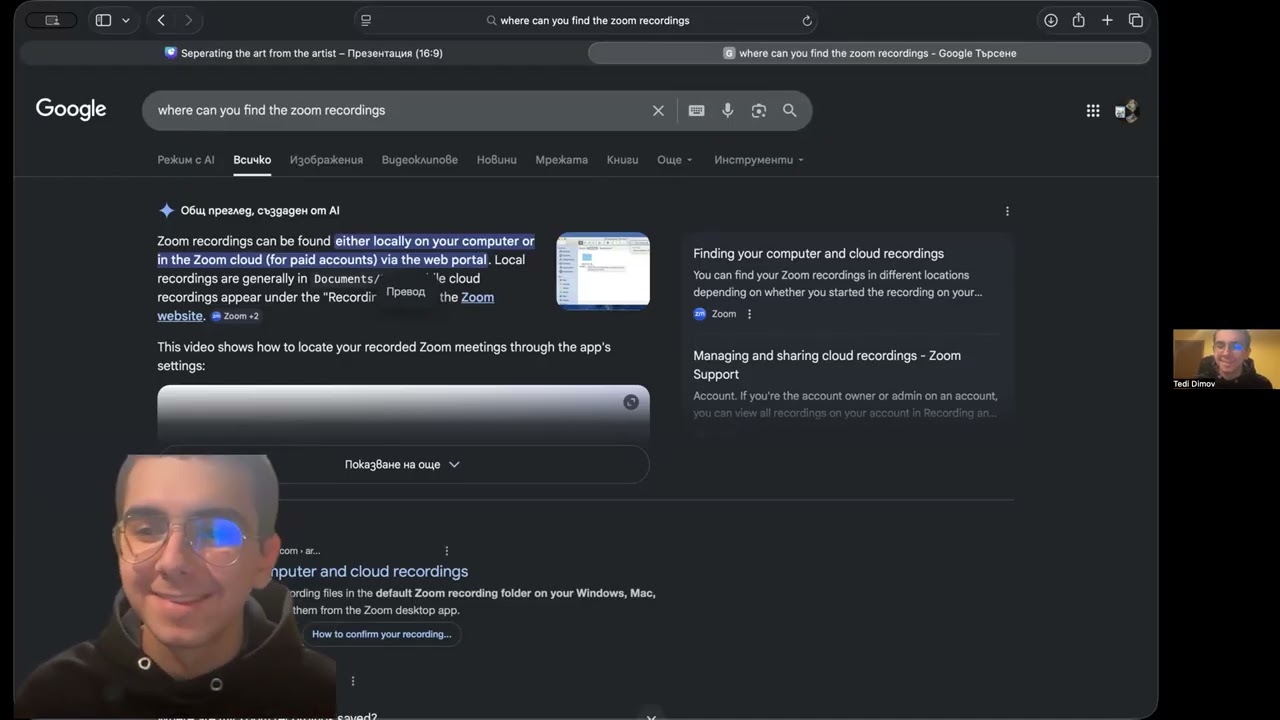
Task: Switch to 'Seperating the art from the artist' tab
Action: click(x=303, y=53)
